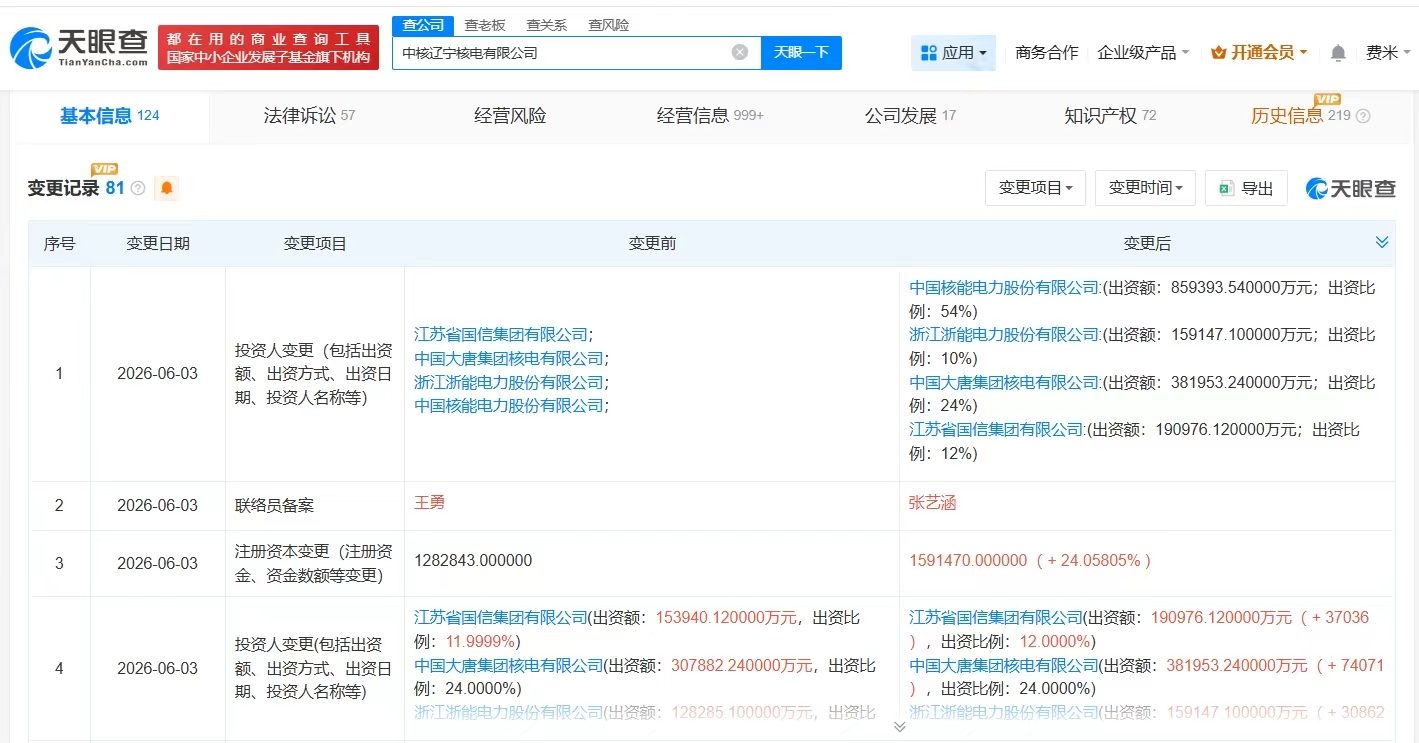
Task: Open 浙江浙能电力股份有限公司 in row 1 变更前 cell
Action: click(x=509, y=382)
